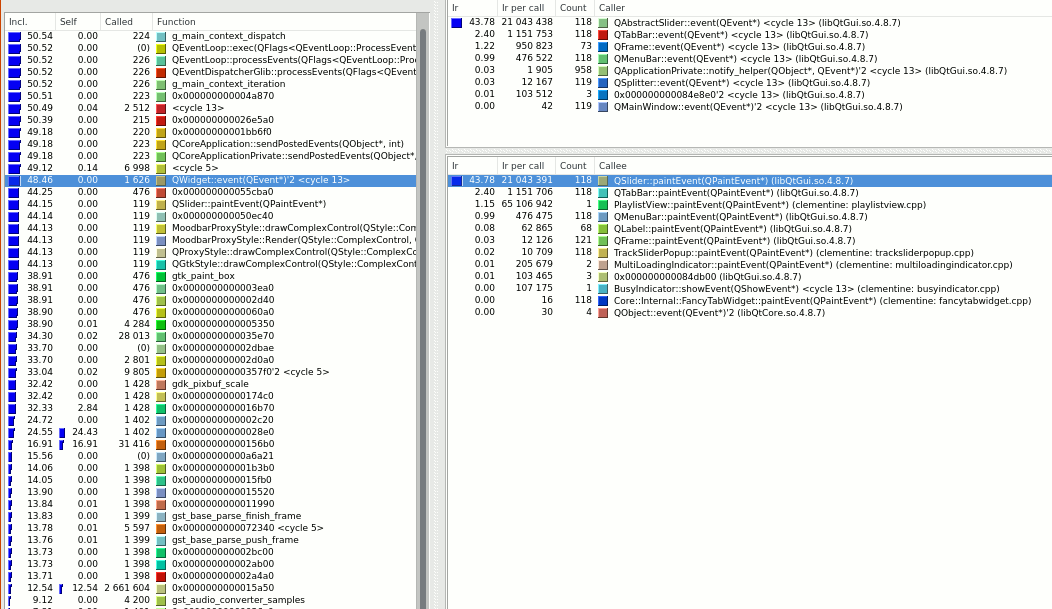The height and width of the screenshot is (609, 1052).
Task: Click the icon beside FancyTabWidget::paintEvent callee
Action: point(603,301)
